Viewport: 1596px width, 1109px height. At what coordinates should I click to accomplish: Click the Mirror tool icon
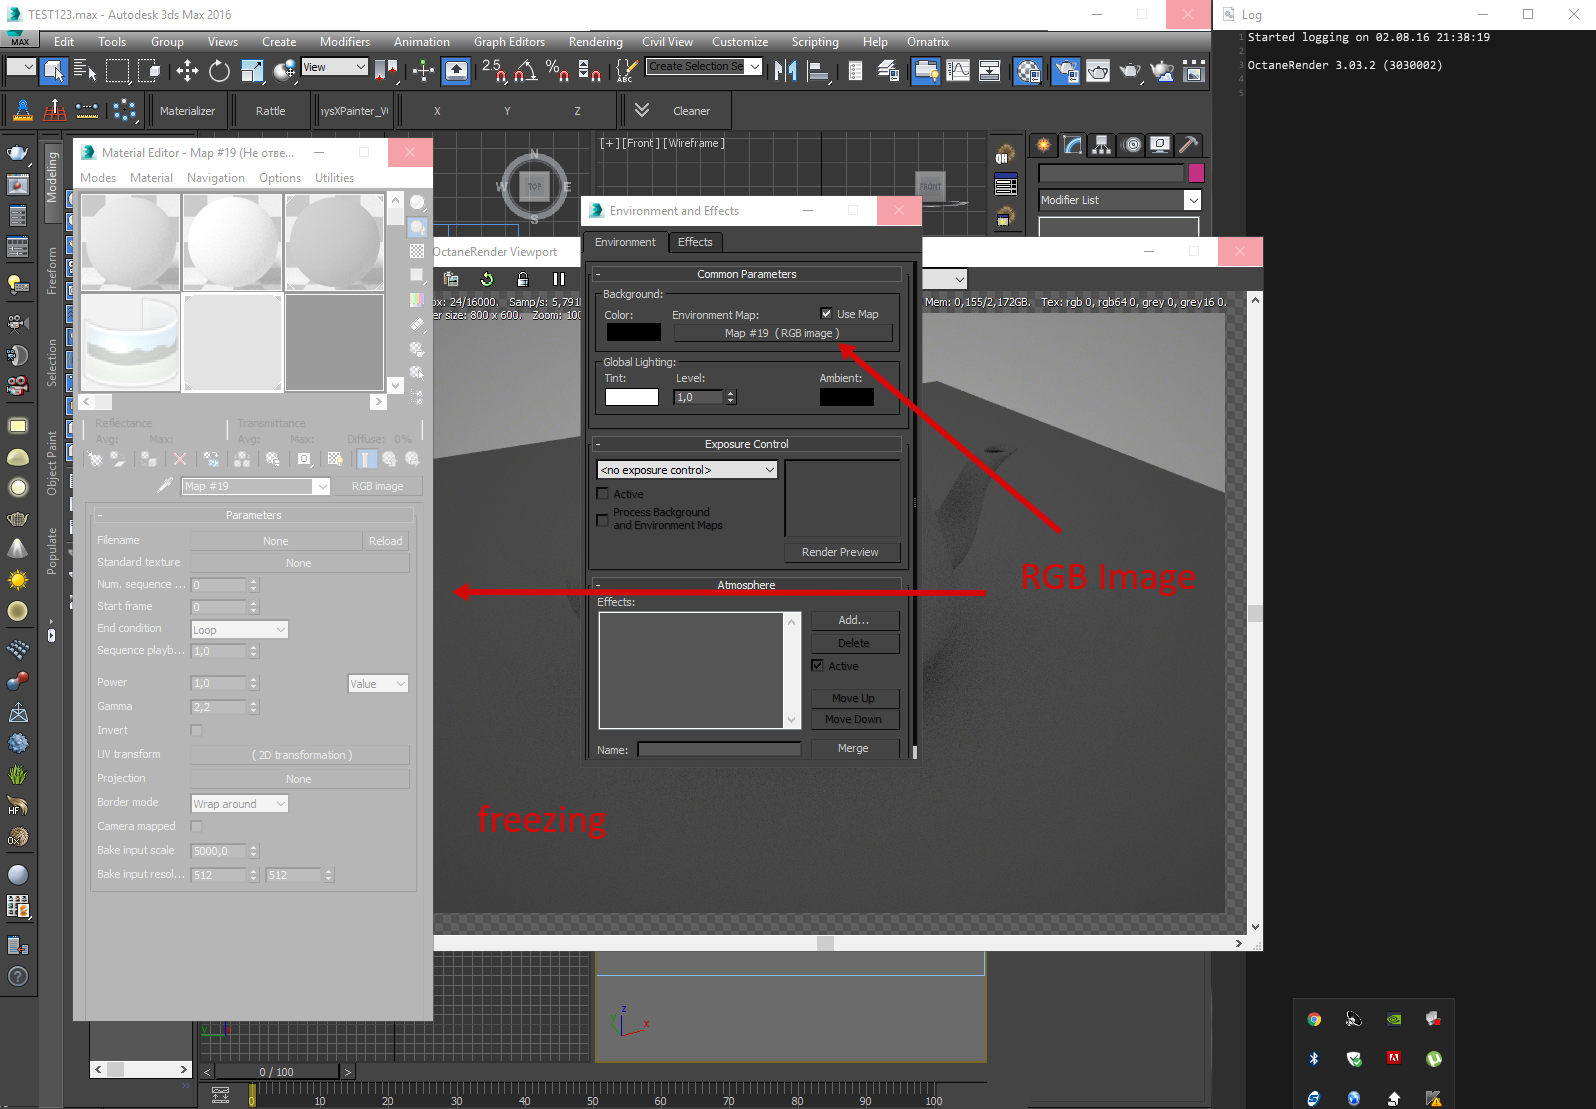[x=786, y=70]
